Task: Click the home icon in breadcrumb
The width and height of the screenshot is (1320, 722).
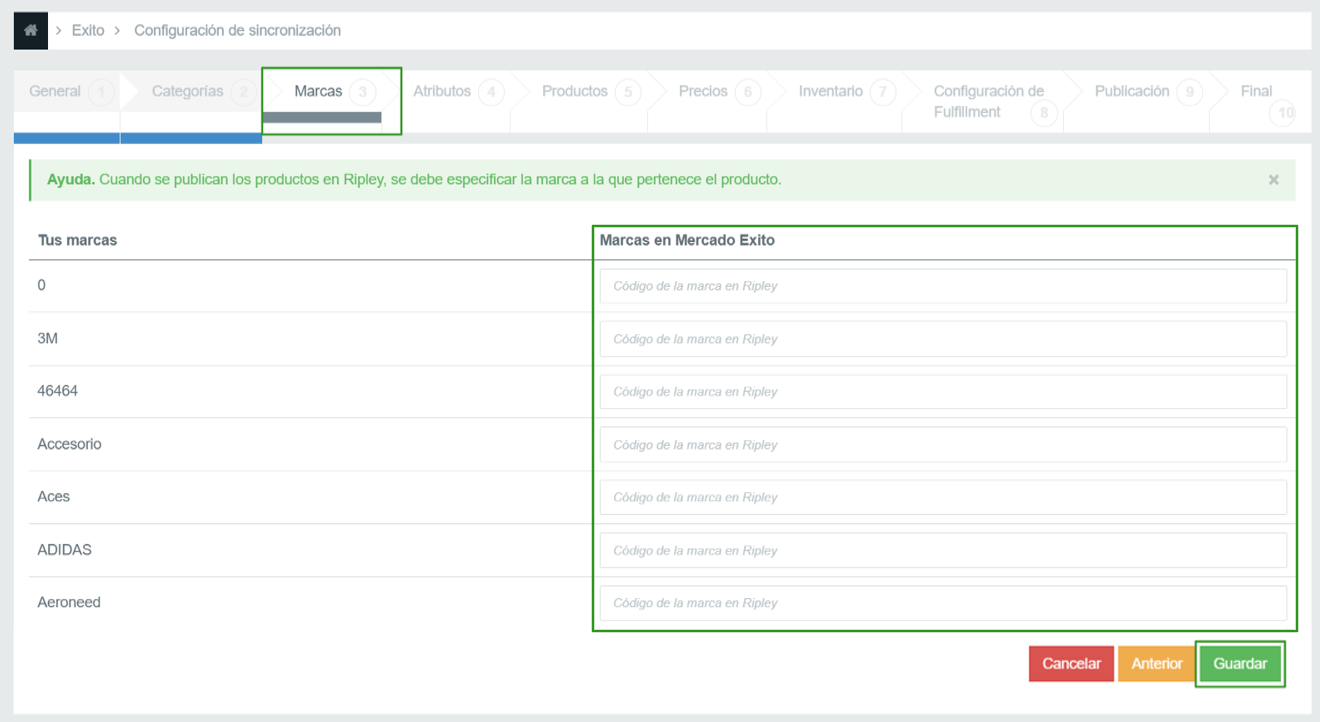Action: tap(31, 31)
